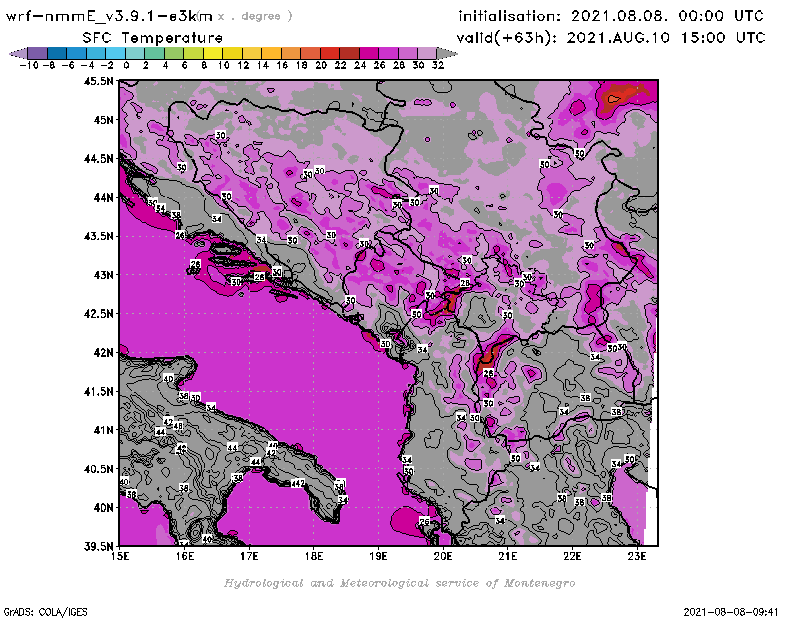Click the legend swatch between 24 and 26
The image size is (800, 618).
[368, 53]
